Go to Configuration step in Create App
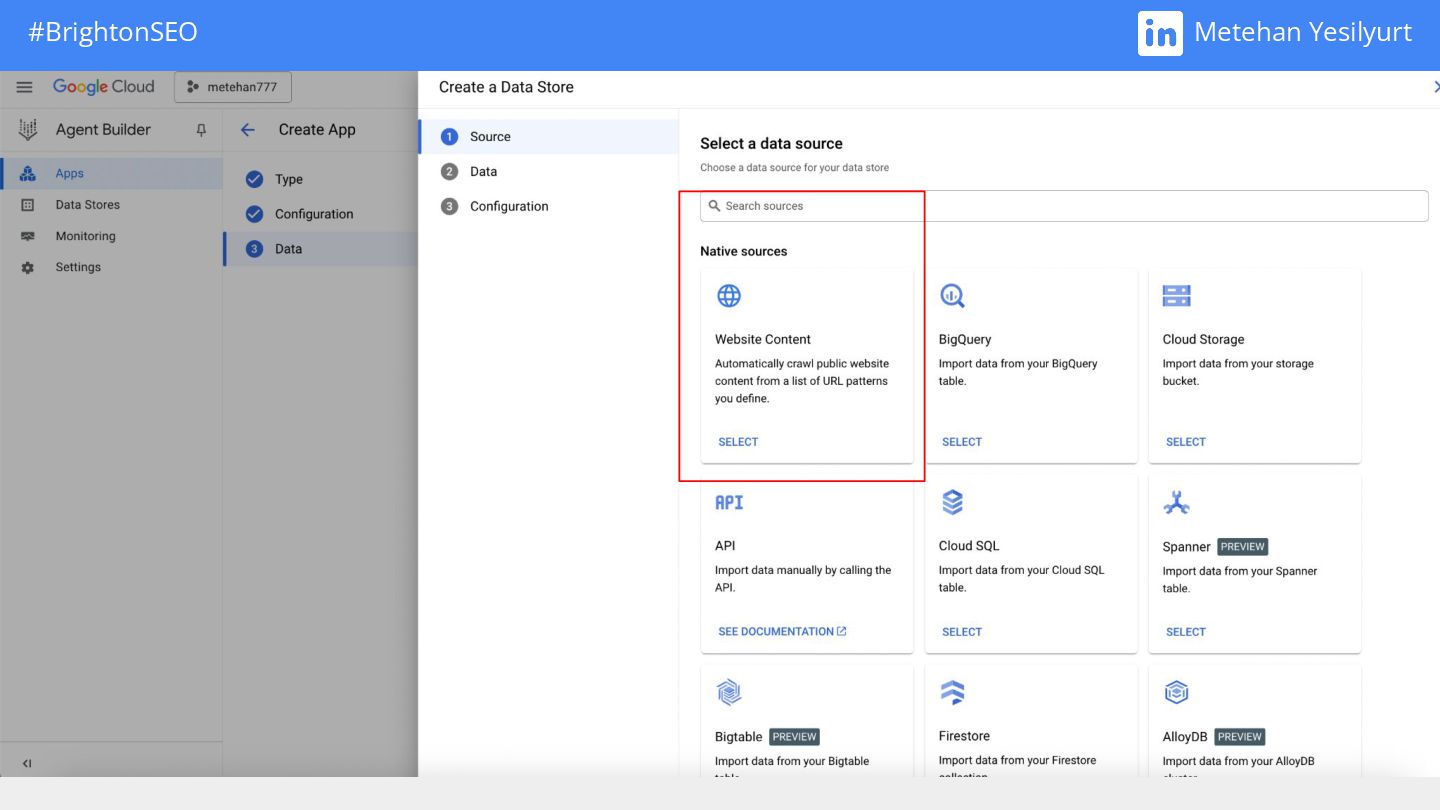 (x=320, y=214)
